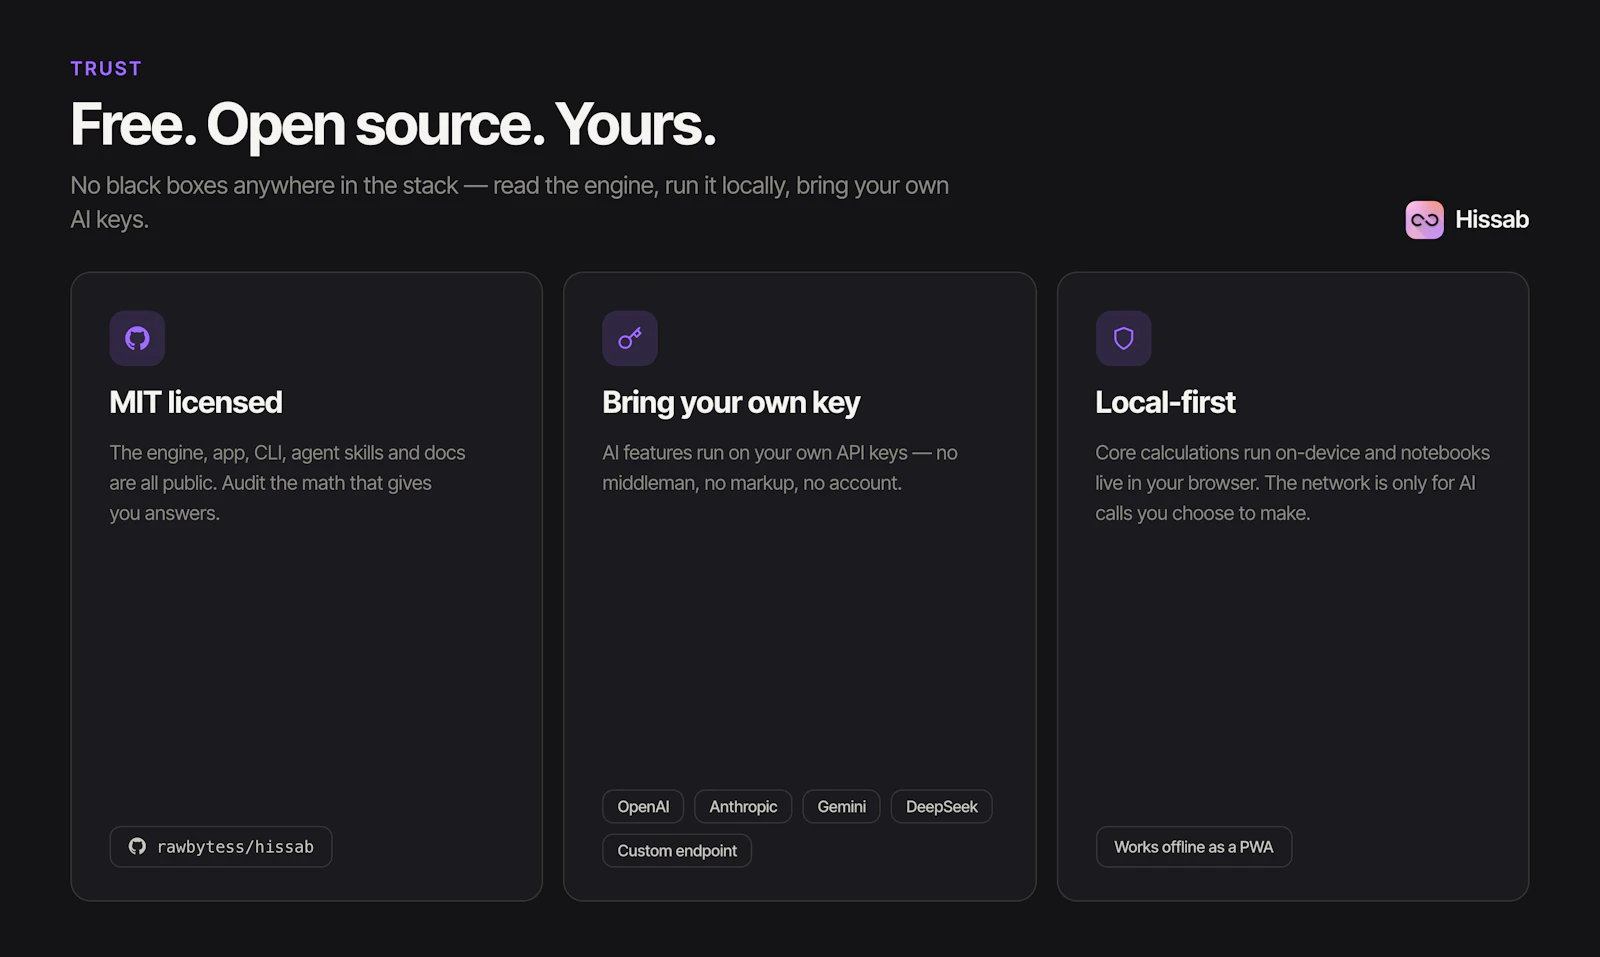Select the Anthropic provider chip
Viewport: 1600px width, 957px height.
[x=743, y=806]
